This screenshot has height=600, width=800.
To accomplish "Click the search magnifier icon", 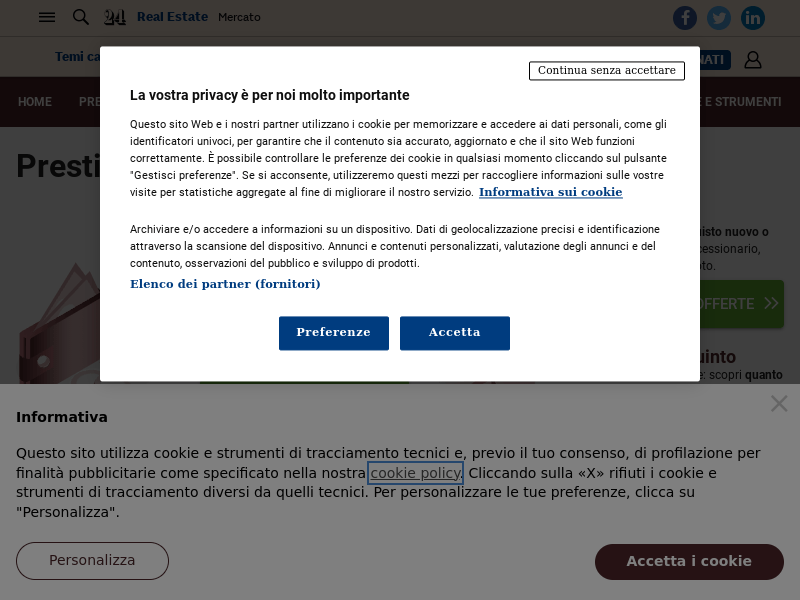I will (x=81, y=17).
